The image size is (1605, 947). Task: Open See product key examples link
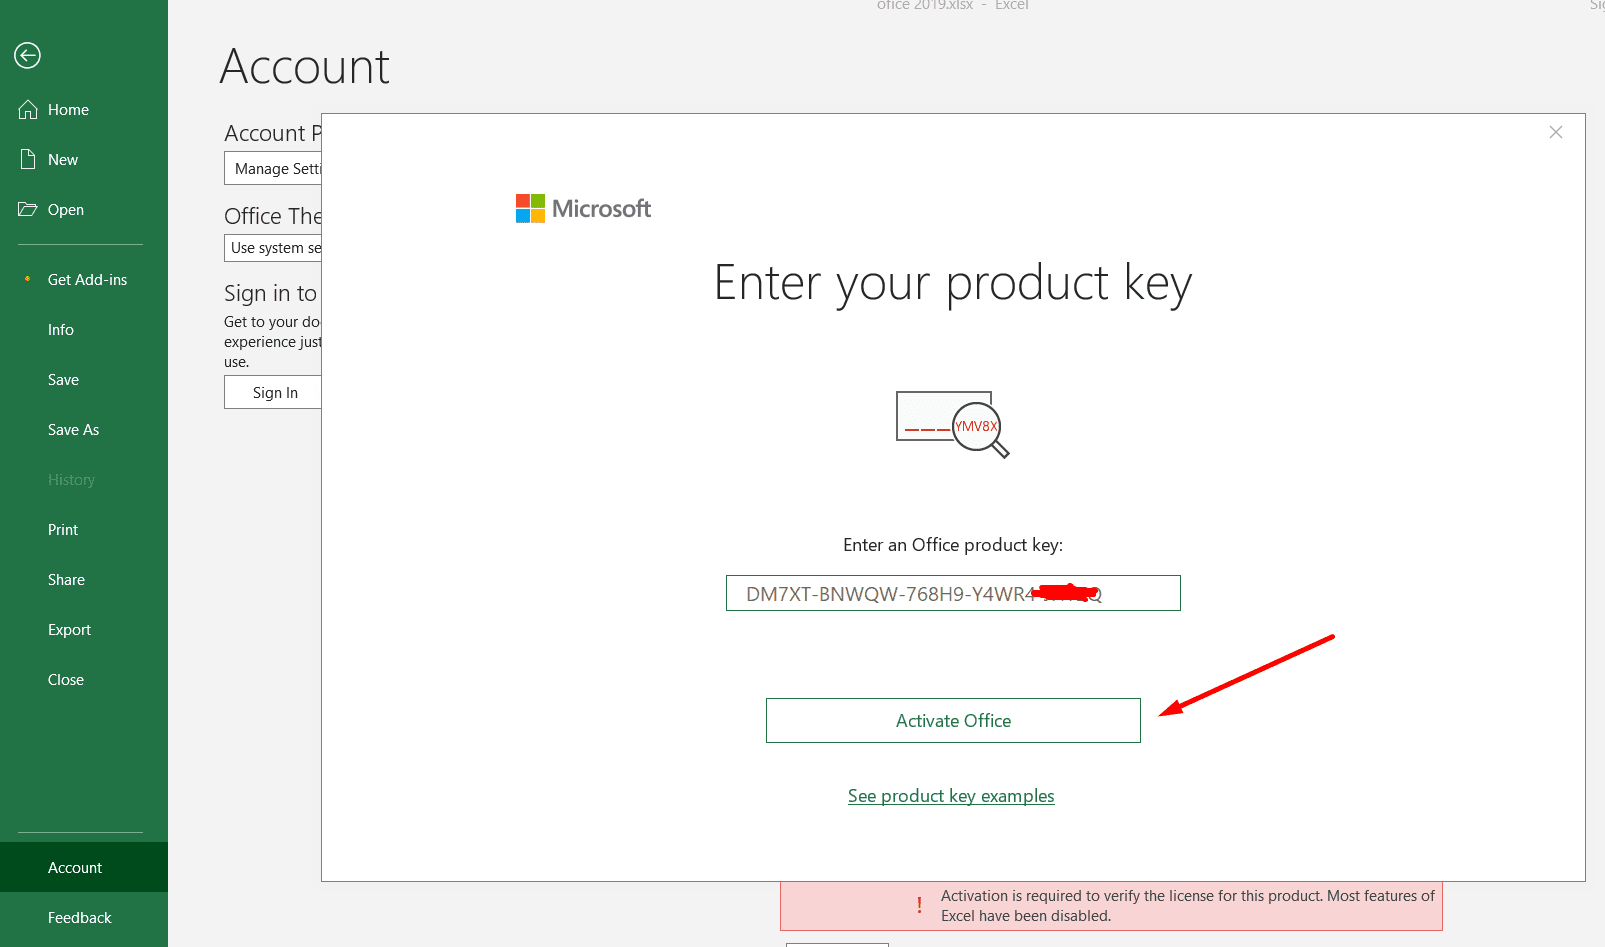click(951, 796)
